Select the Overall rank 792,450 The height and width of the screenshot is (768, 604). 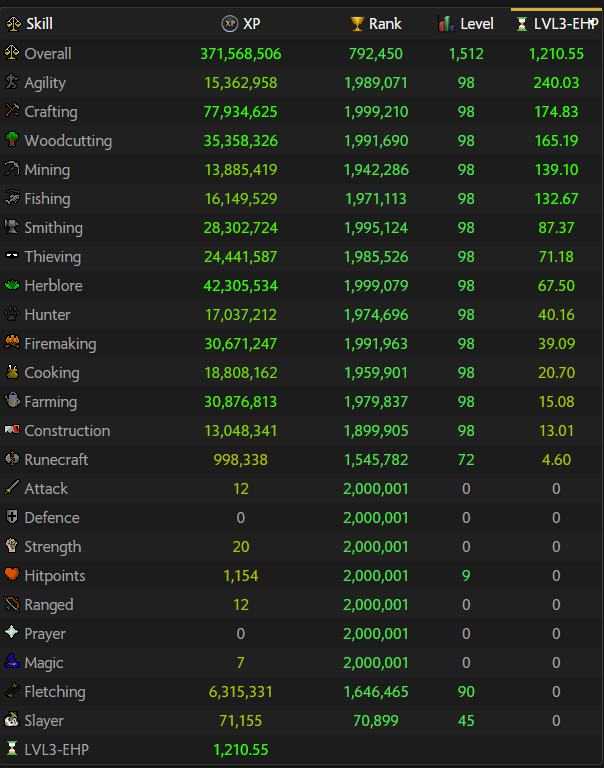(376, 53)
